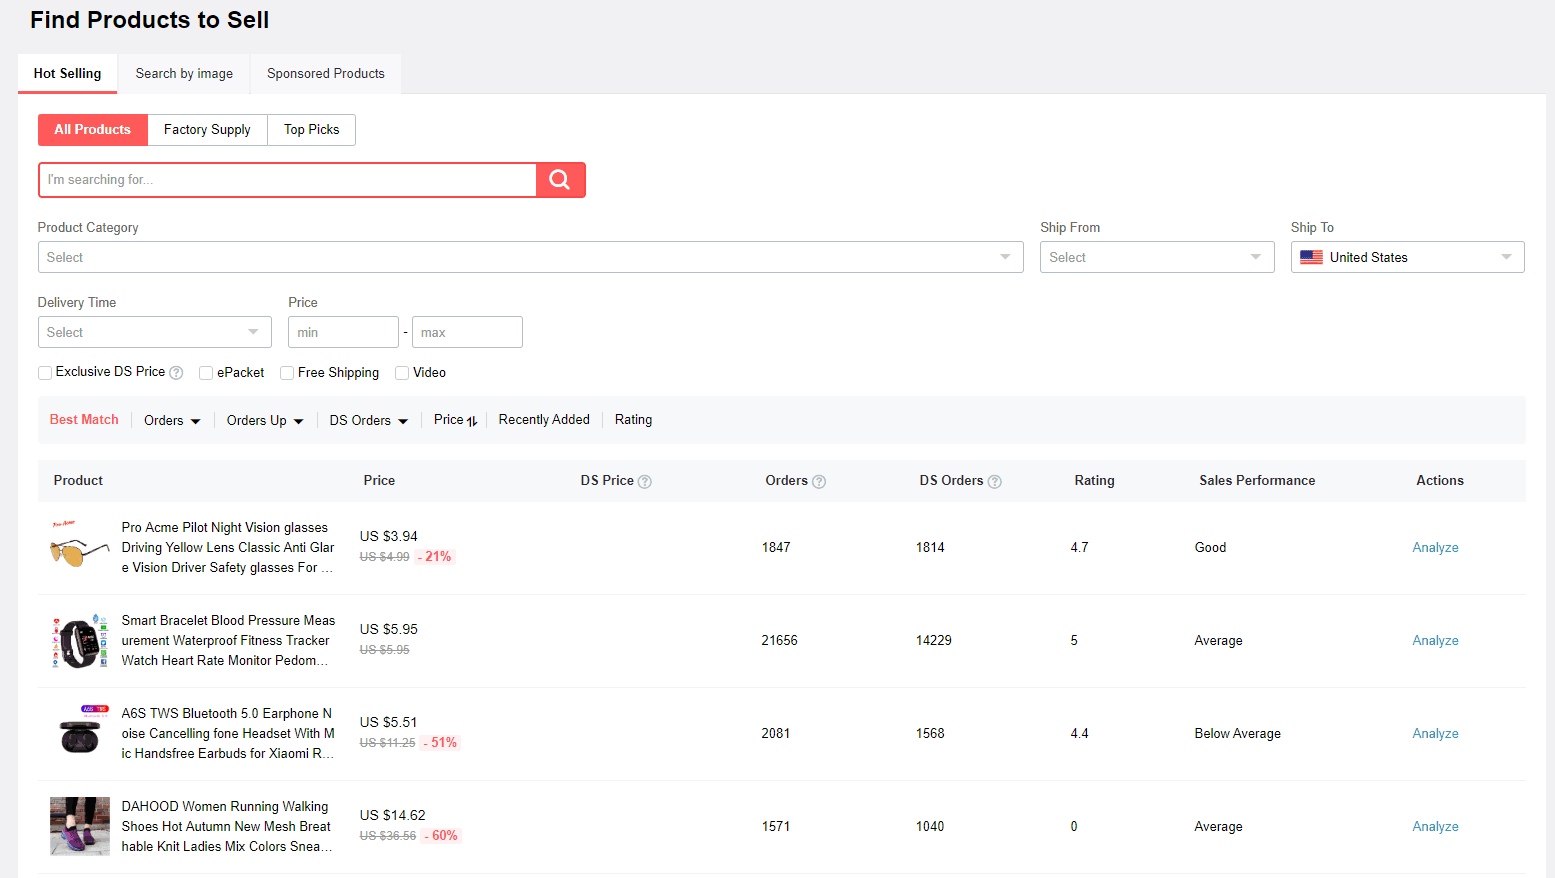The height and width of the screenshot is (878, 1555).
Task: Expand the Ship From selector
Action: coord(1157,257)
